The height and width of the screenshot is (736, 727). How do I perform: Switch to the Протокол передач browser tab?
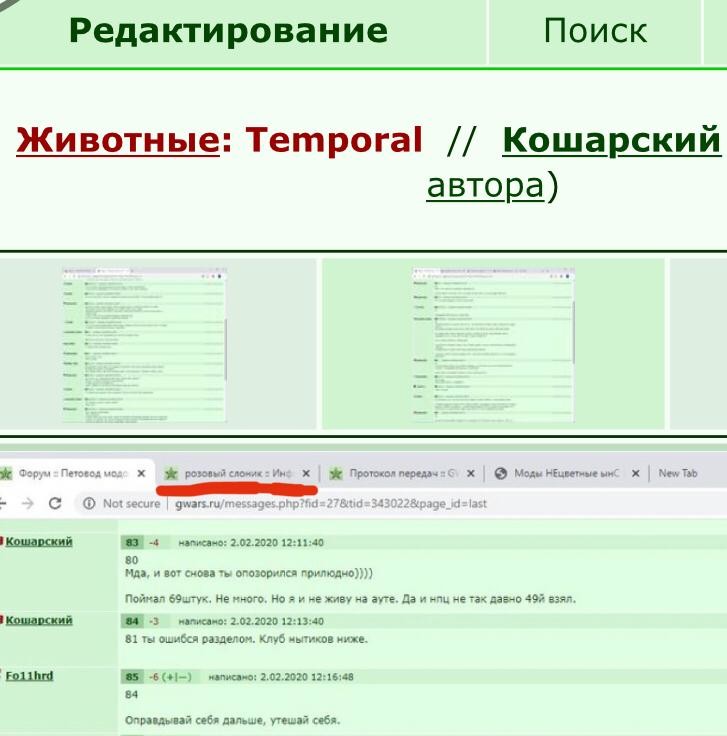tap(403, 473)
